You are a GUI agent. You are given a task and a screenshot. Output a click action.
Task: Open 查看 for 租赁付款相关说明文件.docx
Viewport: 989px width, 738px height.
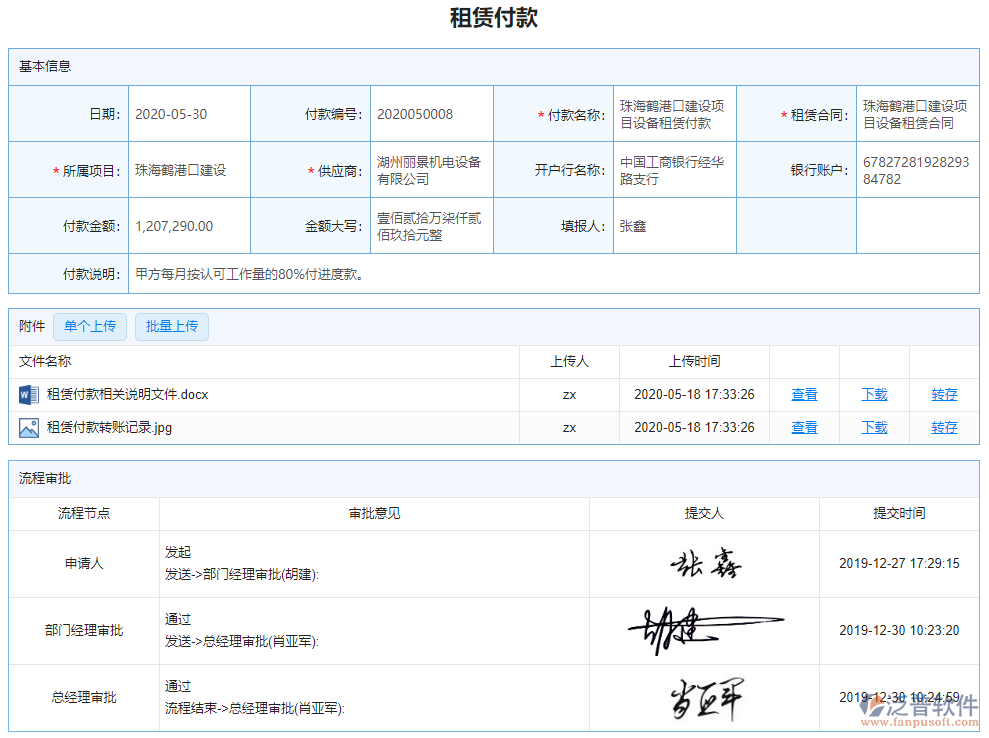804,393
